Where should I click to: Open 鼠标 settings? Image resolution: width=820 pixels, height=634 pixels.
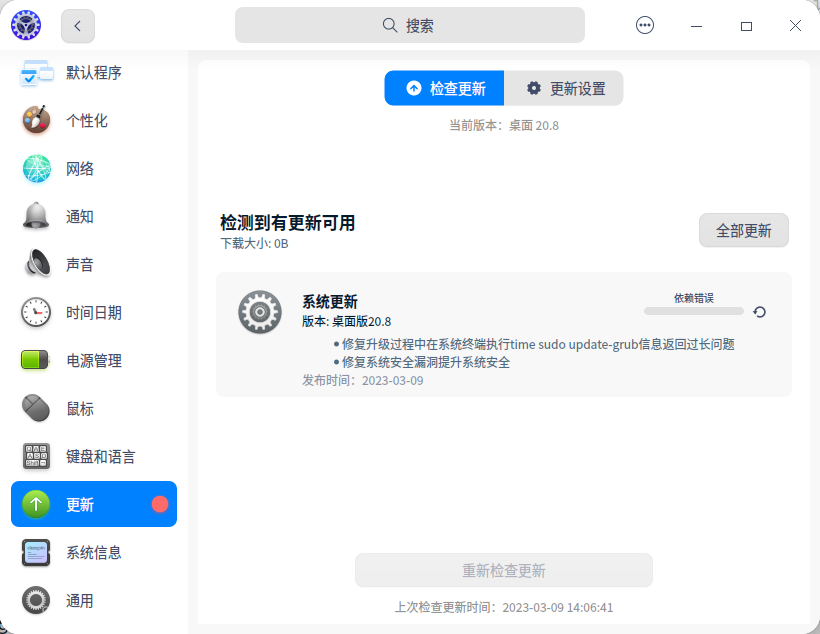click(x=94, y=409)
